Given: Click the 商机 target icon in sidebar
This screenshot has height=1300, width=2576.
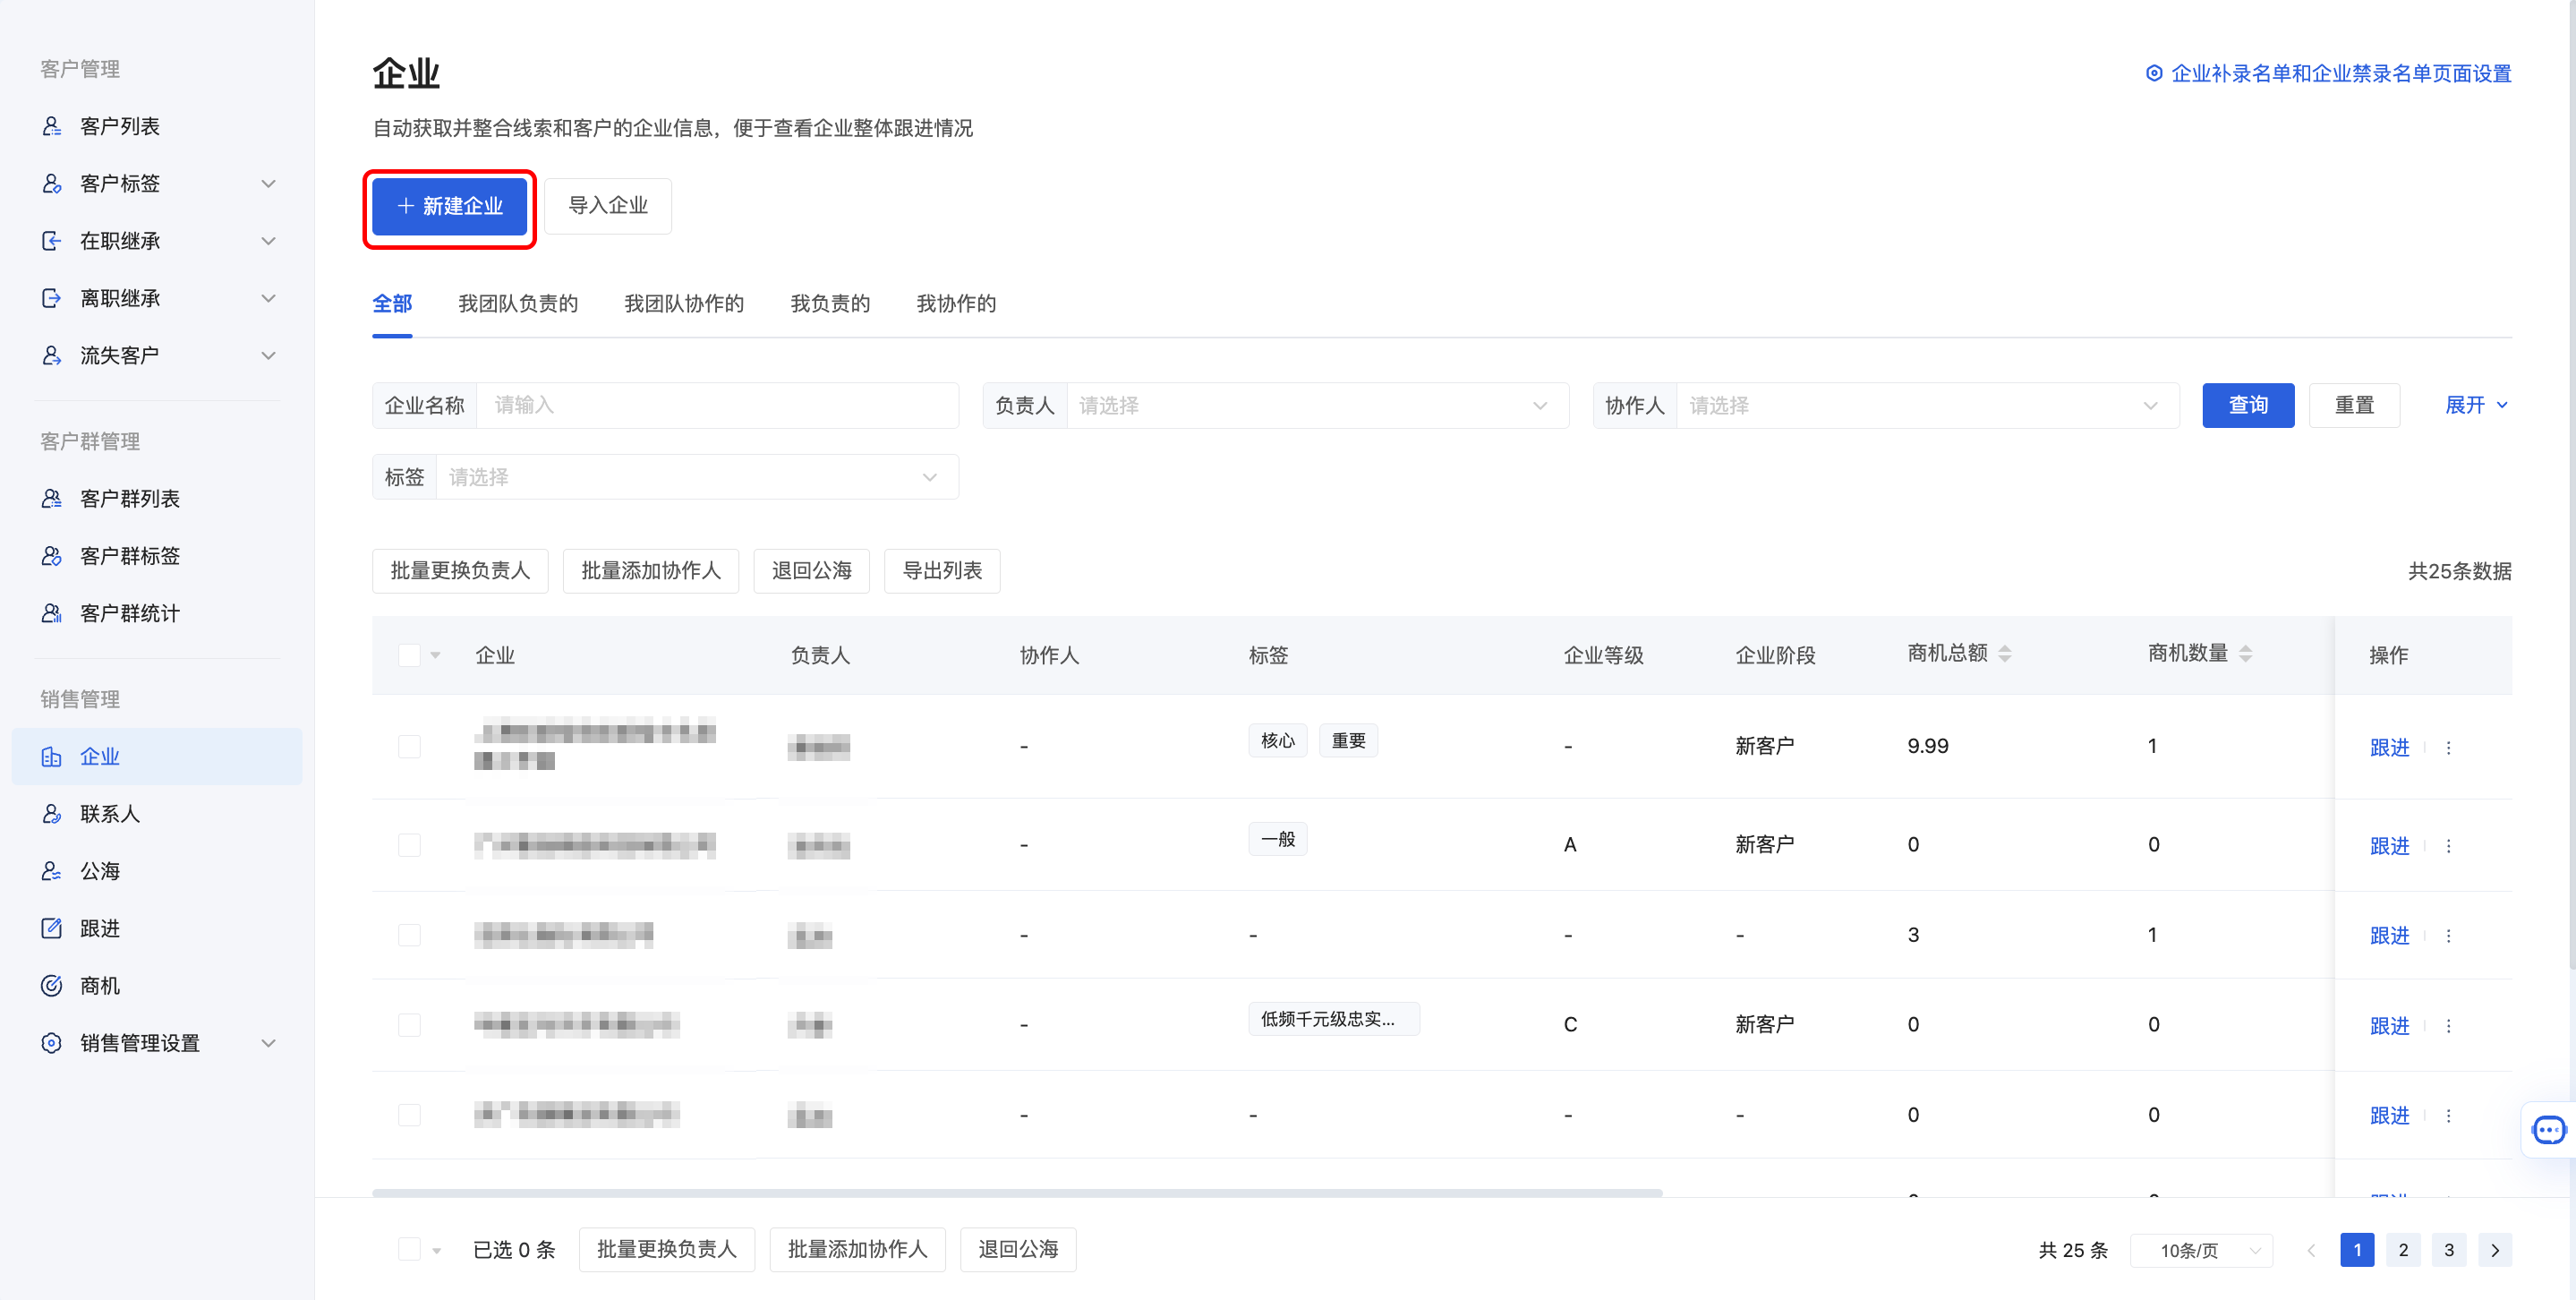Looking at the screenshot, I should coord(52,986).
